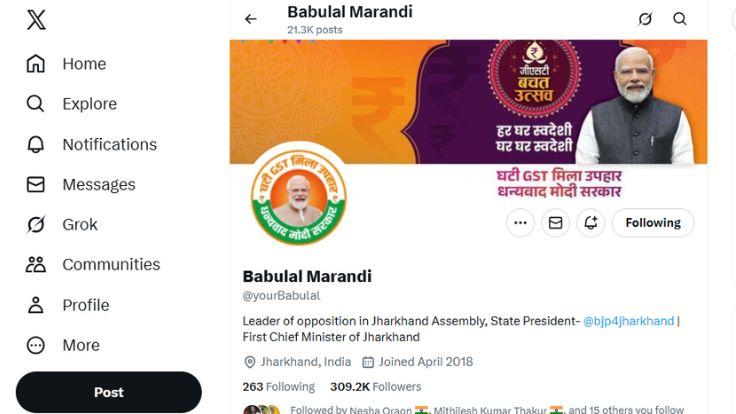Open Grok in the sidebar
Viewport: 736px width, 414px height.
click(79, 225)
